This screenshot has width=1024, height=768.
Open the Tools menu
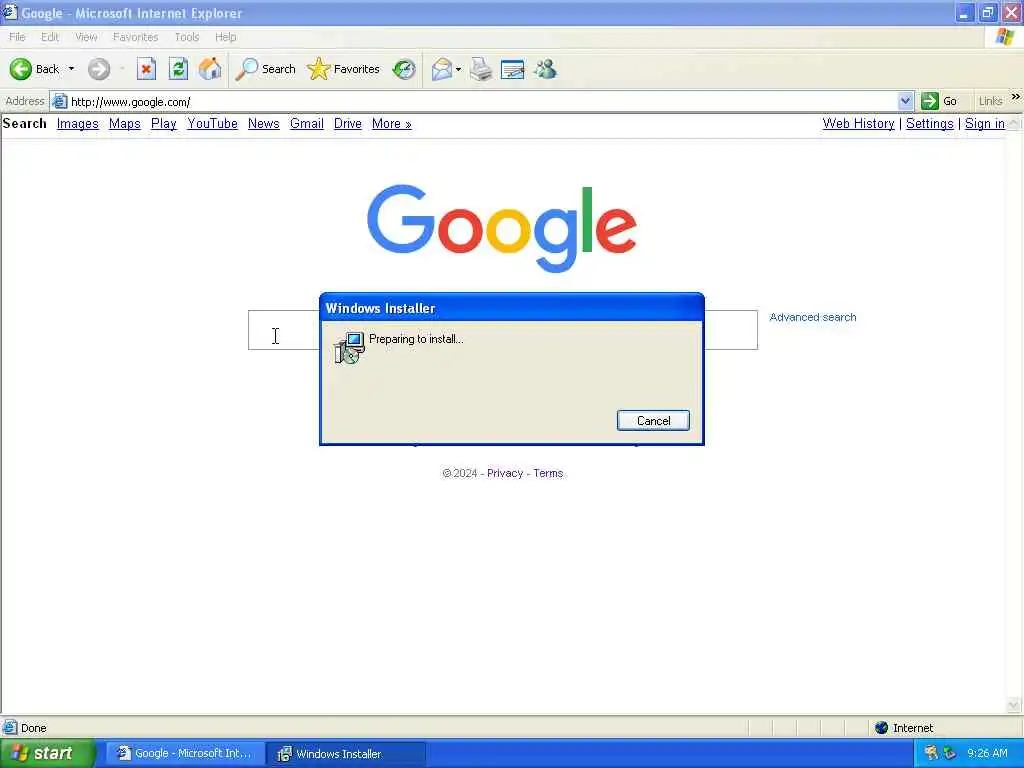(187, 37)
